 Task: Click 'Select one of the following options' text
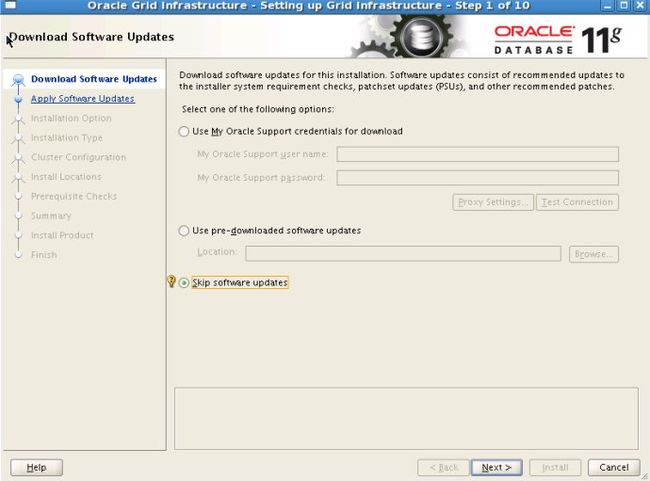(x=258, y=109)
